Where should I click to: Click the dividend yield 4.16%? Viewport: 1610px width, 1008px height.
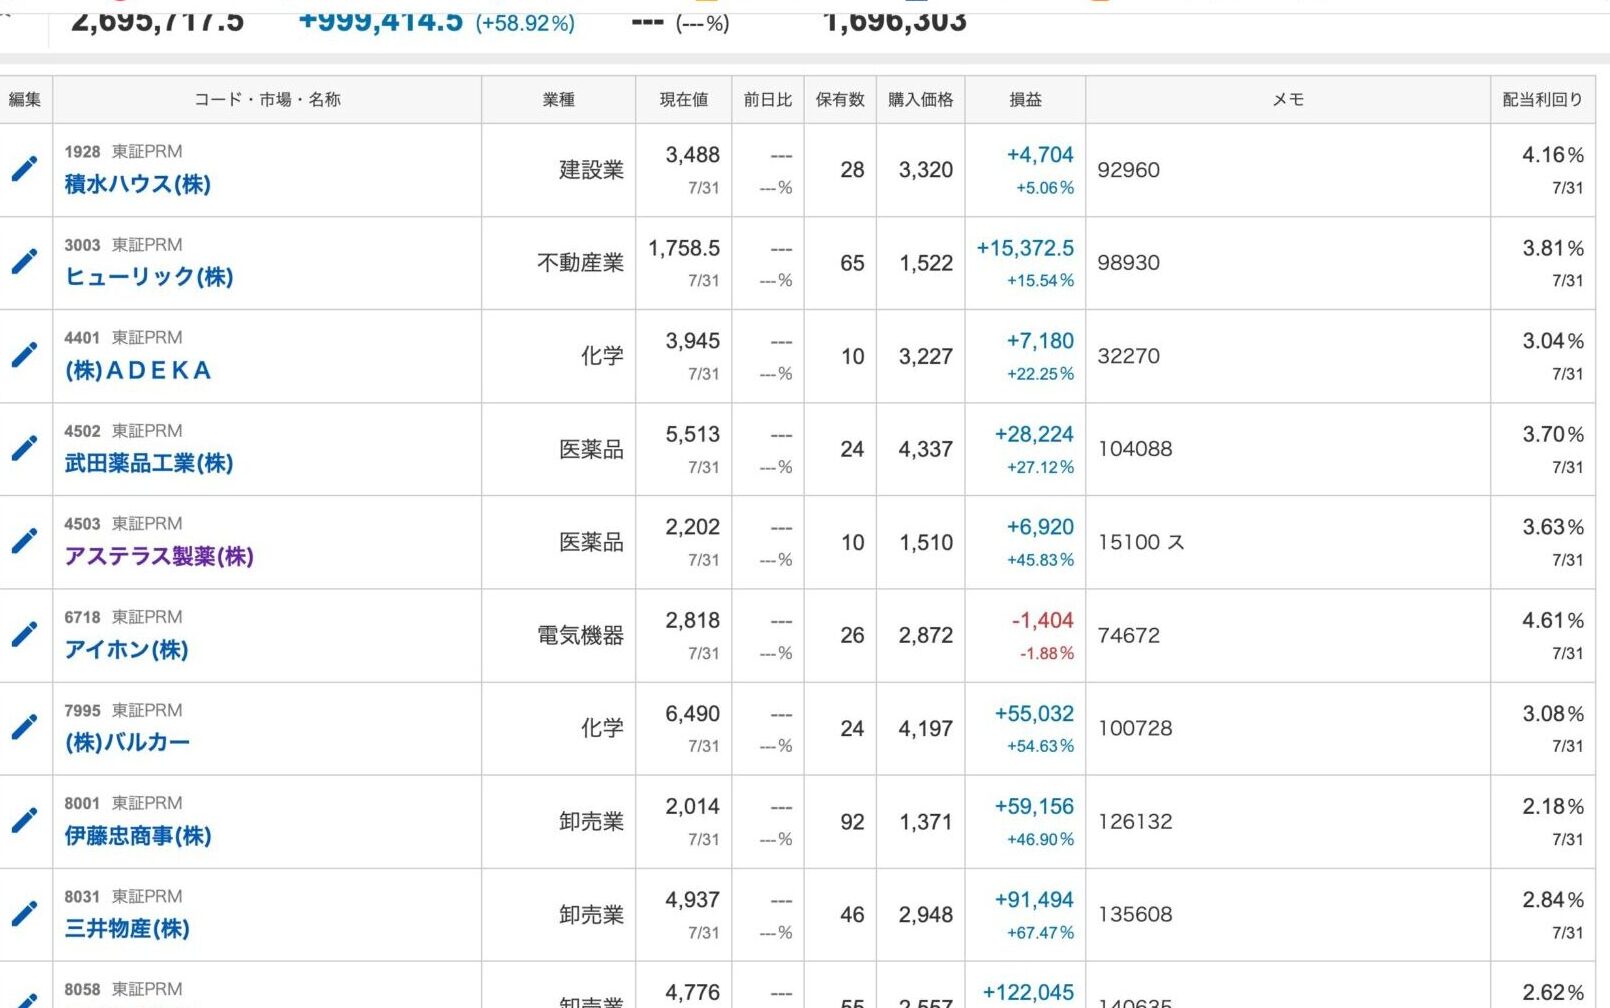1553,155
